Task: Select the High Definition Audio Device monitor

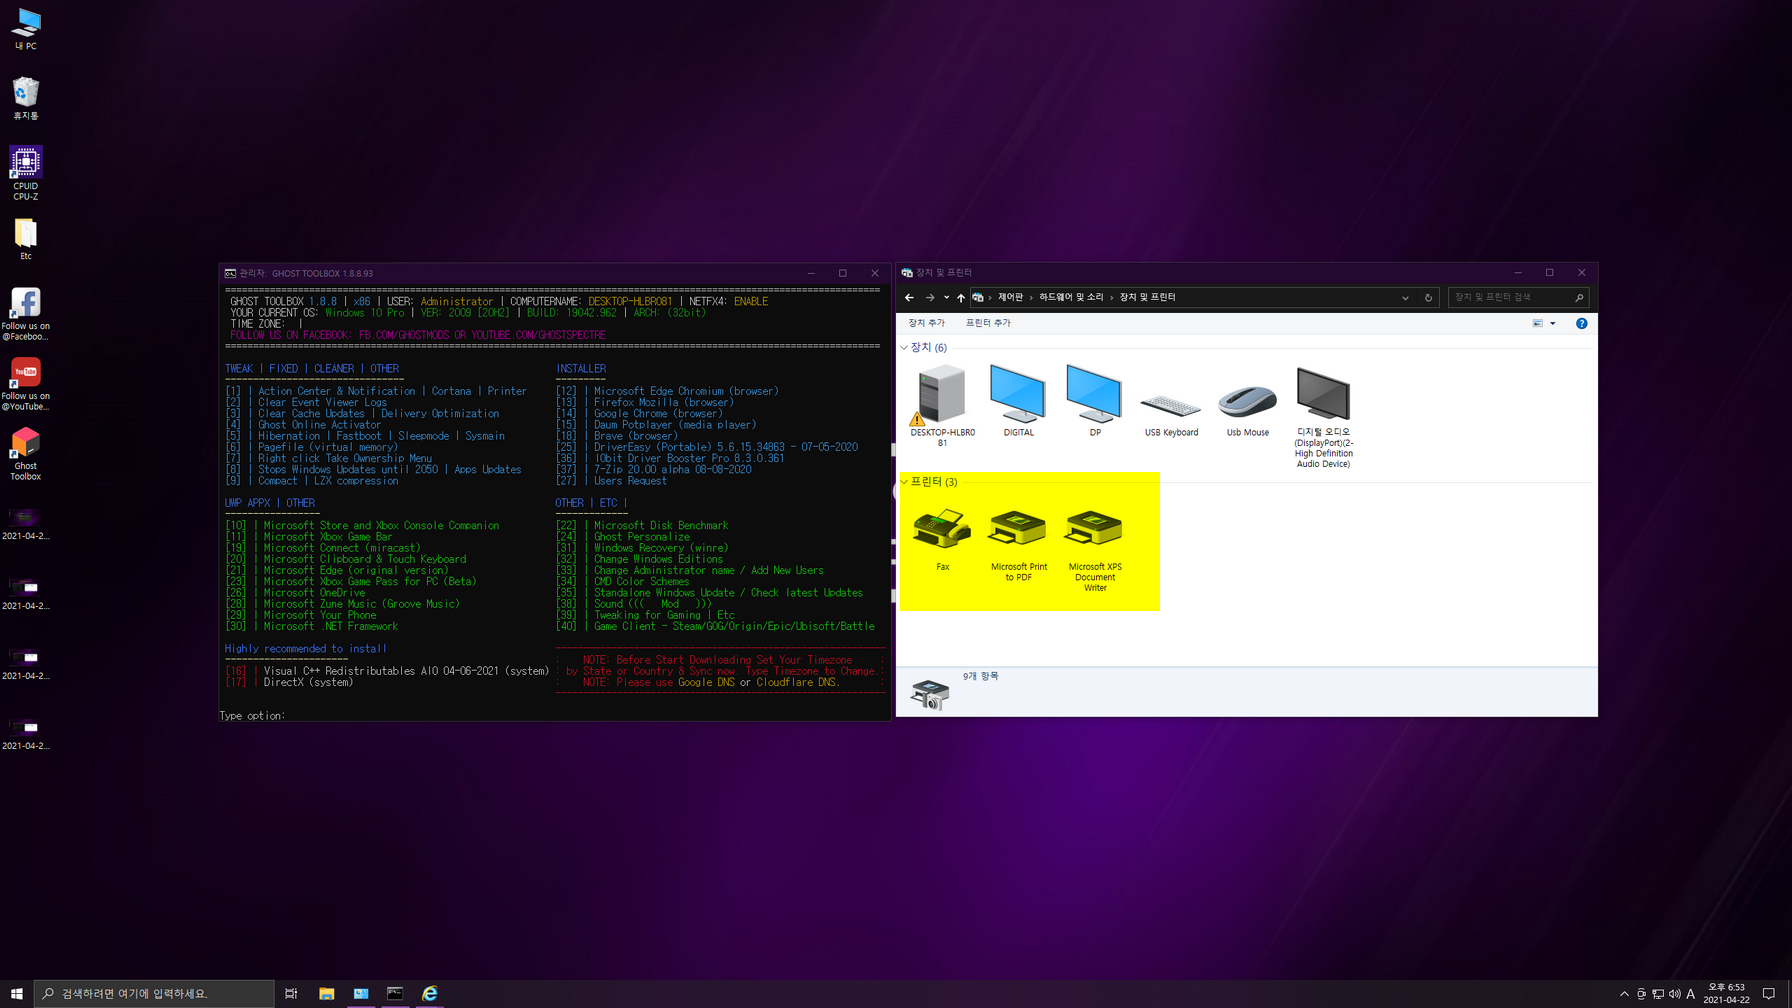Action: pos(1323,417)
